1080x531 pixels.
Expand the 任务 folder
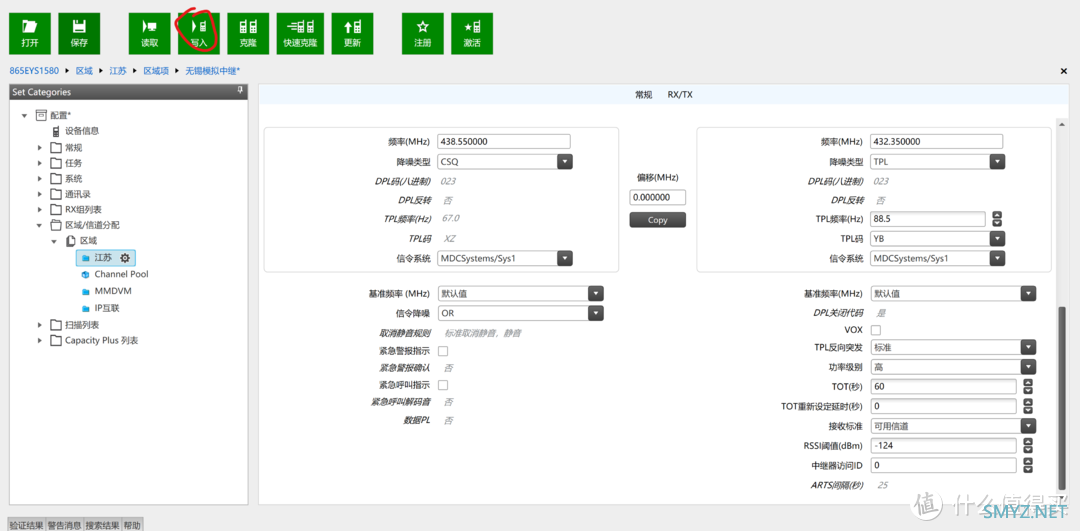[40, 163]
